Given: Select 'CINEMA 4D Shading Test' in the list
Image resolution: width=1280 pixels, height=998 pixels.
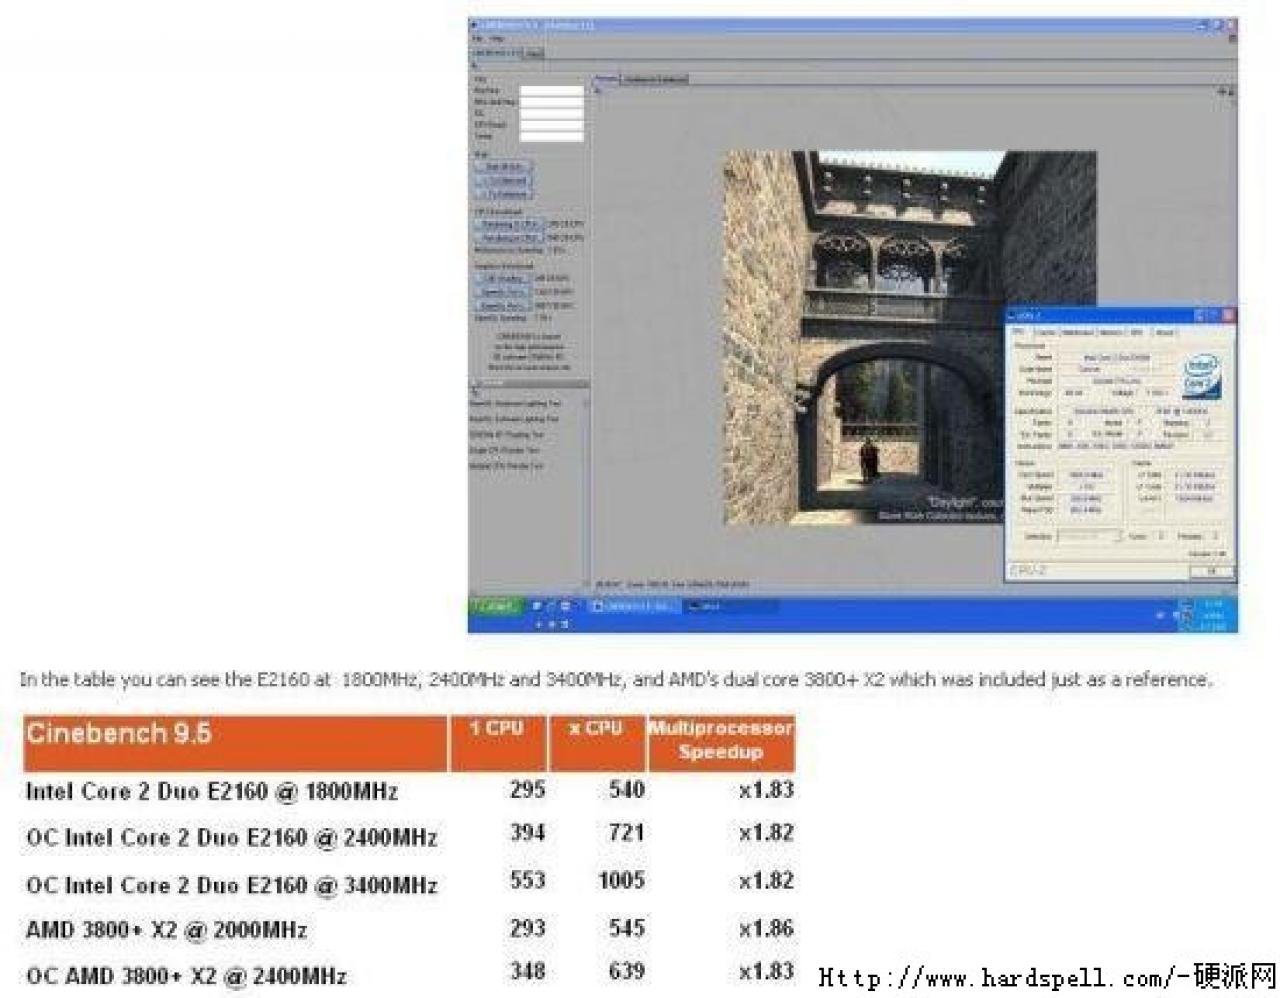Looking at the screenshot, I should coord(508,435).
